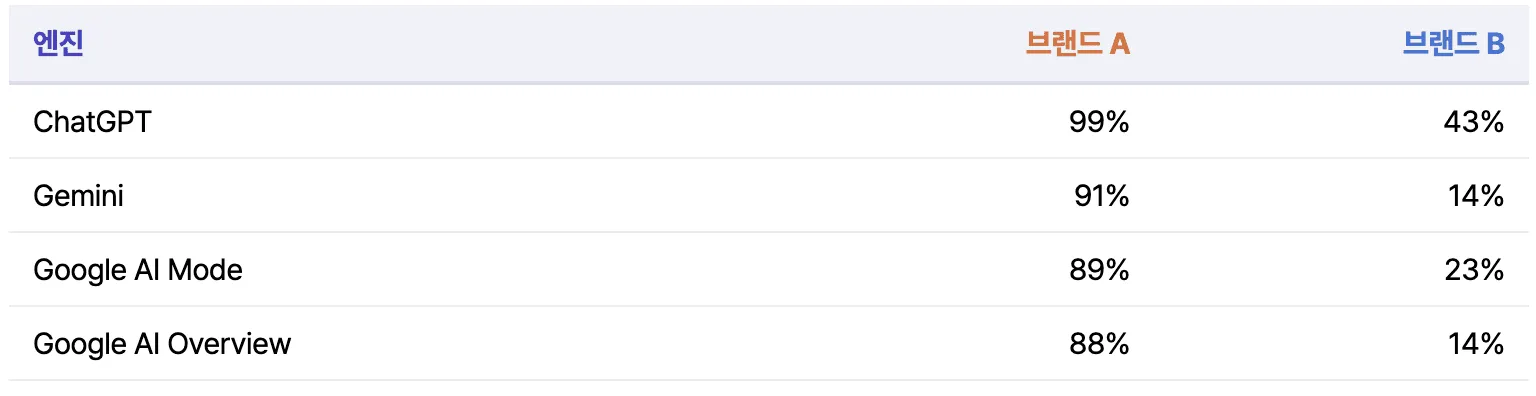Select the Gemini row label
This screenshot has width=1536, height=396.
(78, 196)
